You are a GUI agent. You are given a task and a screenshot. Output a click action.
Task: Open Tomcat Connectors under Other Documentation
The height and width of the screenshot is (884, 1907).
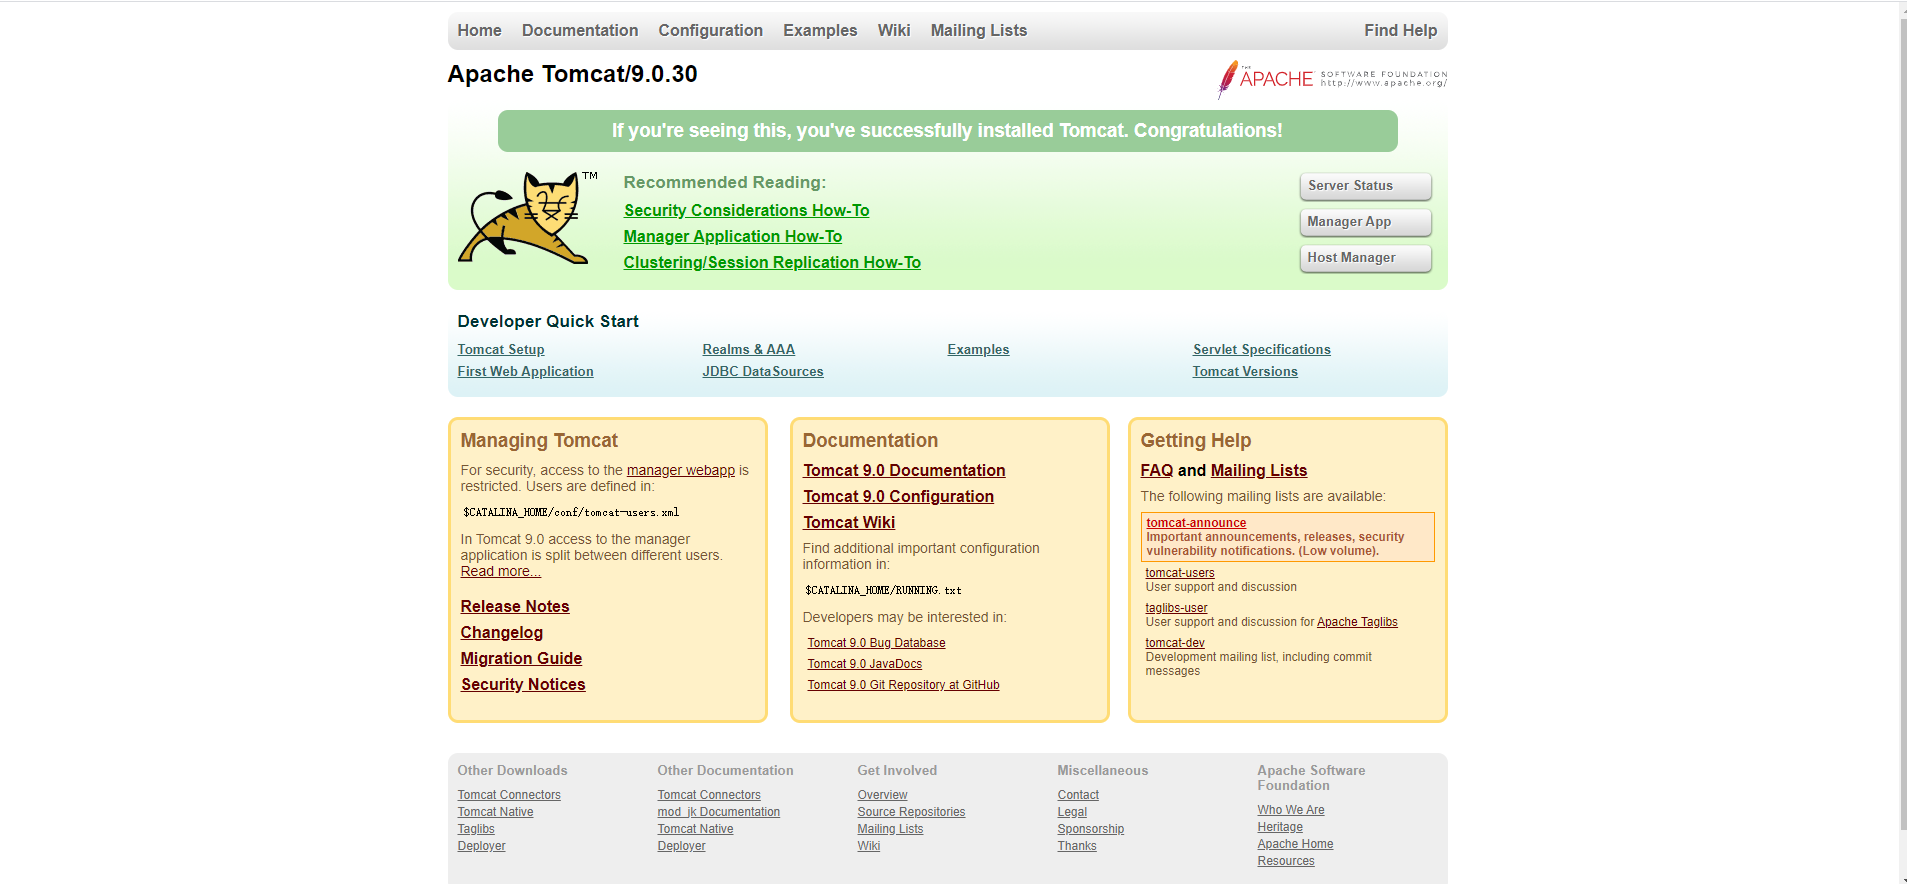tap(709, 795)
